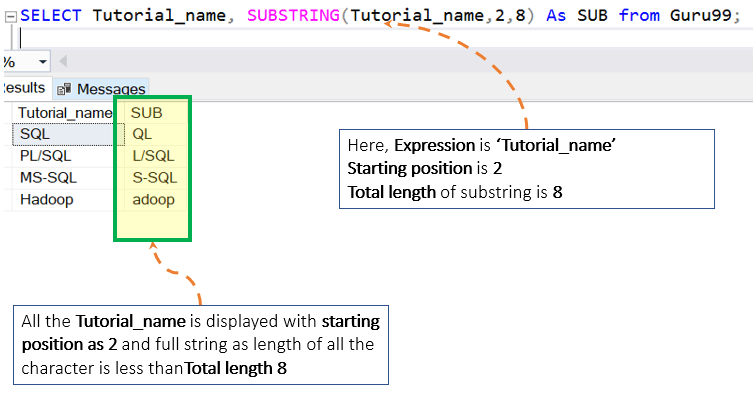Viewport: 753px width, 399px height.
Task: Select the L/SQL result cell
Action: coord(156,156)
